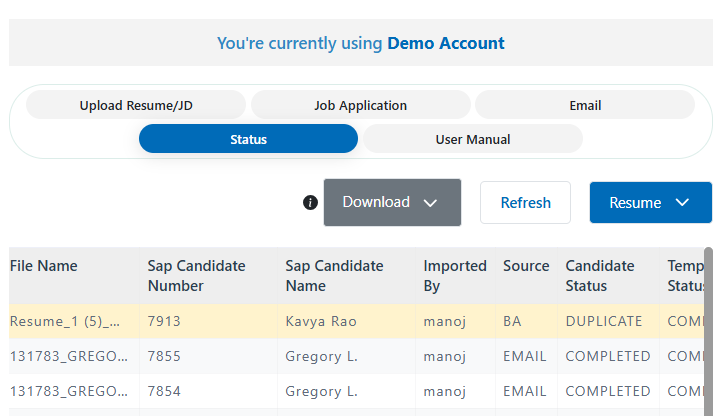Select the Status tab
The image size is (717, 416).
pos(248,139)
